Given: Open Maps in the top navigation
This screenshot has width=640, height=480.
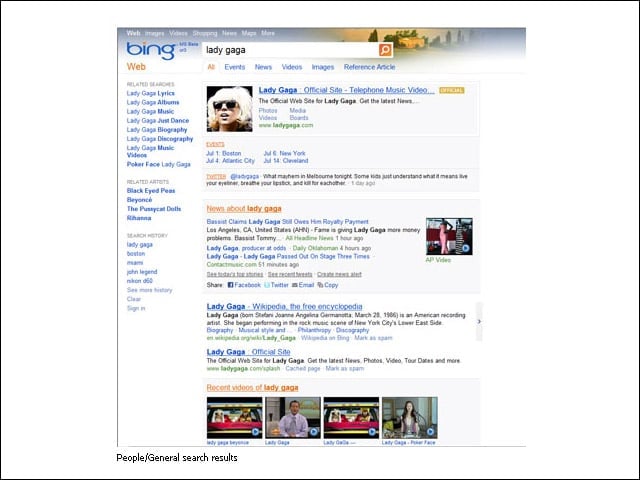Looking at the screenshot, I should pos(249,33).
